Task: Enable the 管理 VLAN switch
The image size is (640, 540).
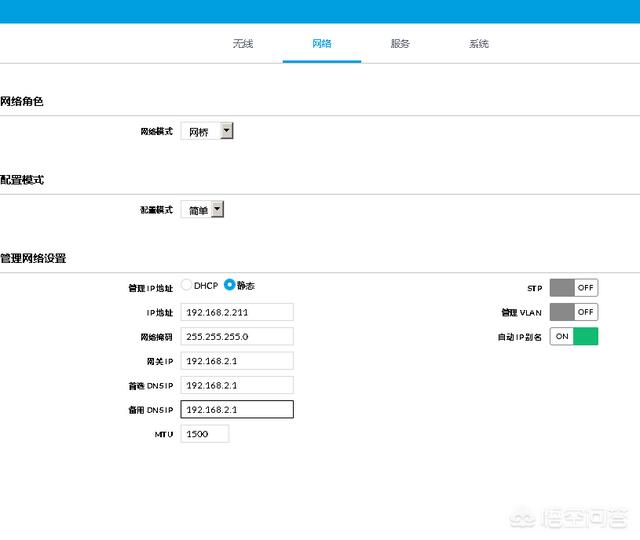Action: point(573,312)
